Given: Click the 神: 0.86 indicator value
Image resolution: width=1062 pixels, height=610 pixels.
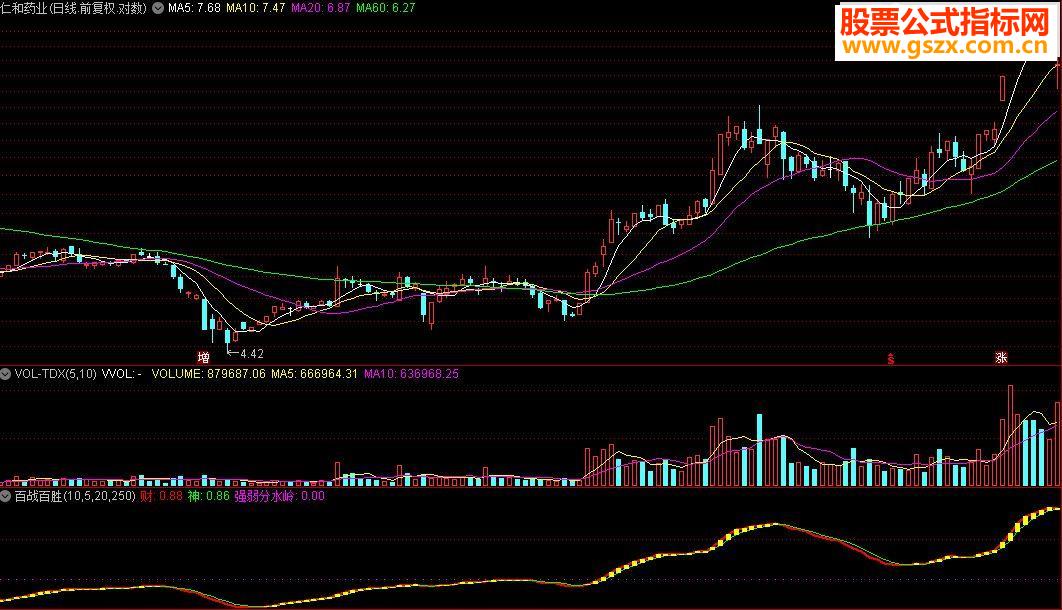Looking at the screenshot, I should pos(209,496).
